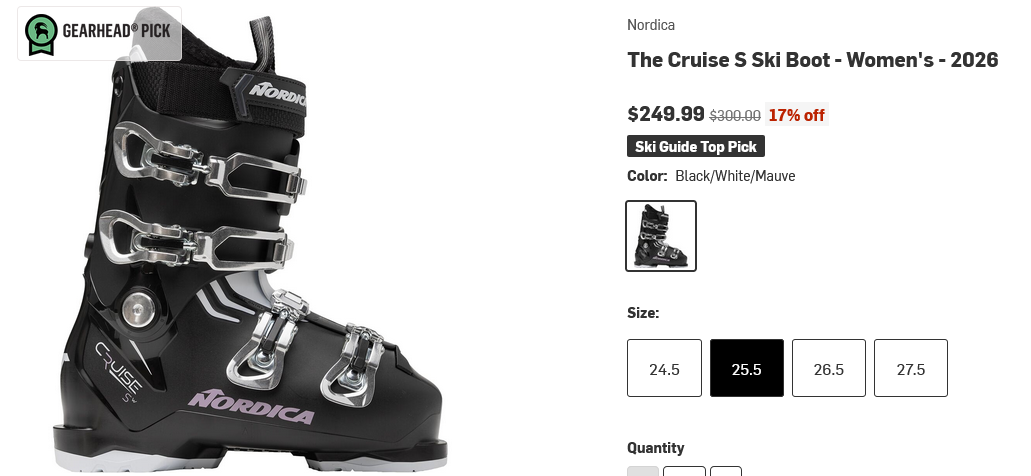Click the Ski Guide Top Pick badge
This screenshot has height=476, width=1031.
point(696,147)
